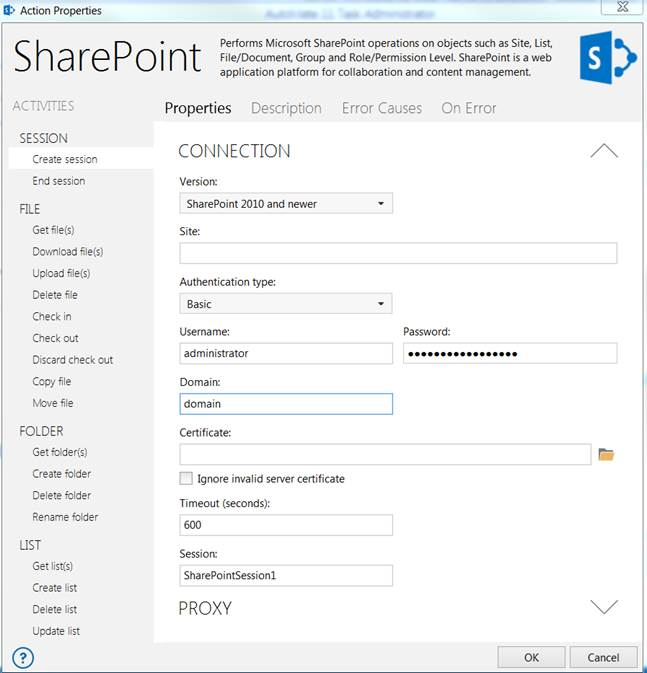The width and height of the screenshot is (647, 673).
Task: Click the FOLDER category heading
Action: point(41,431)
